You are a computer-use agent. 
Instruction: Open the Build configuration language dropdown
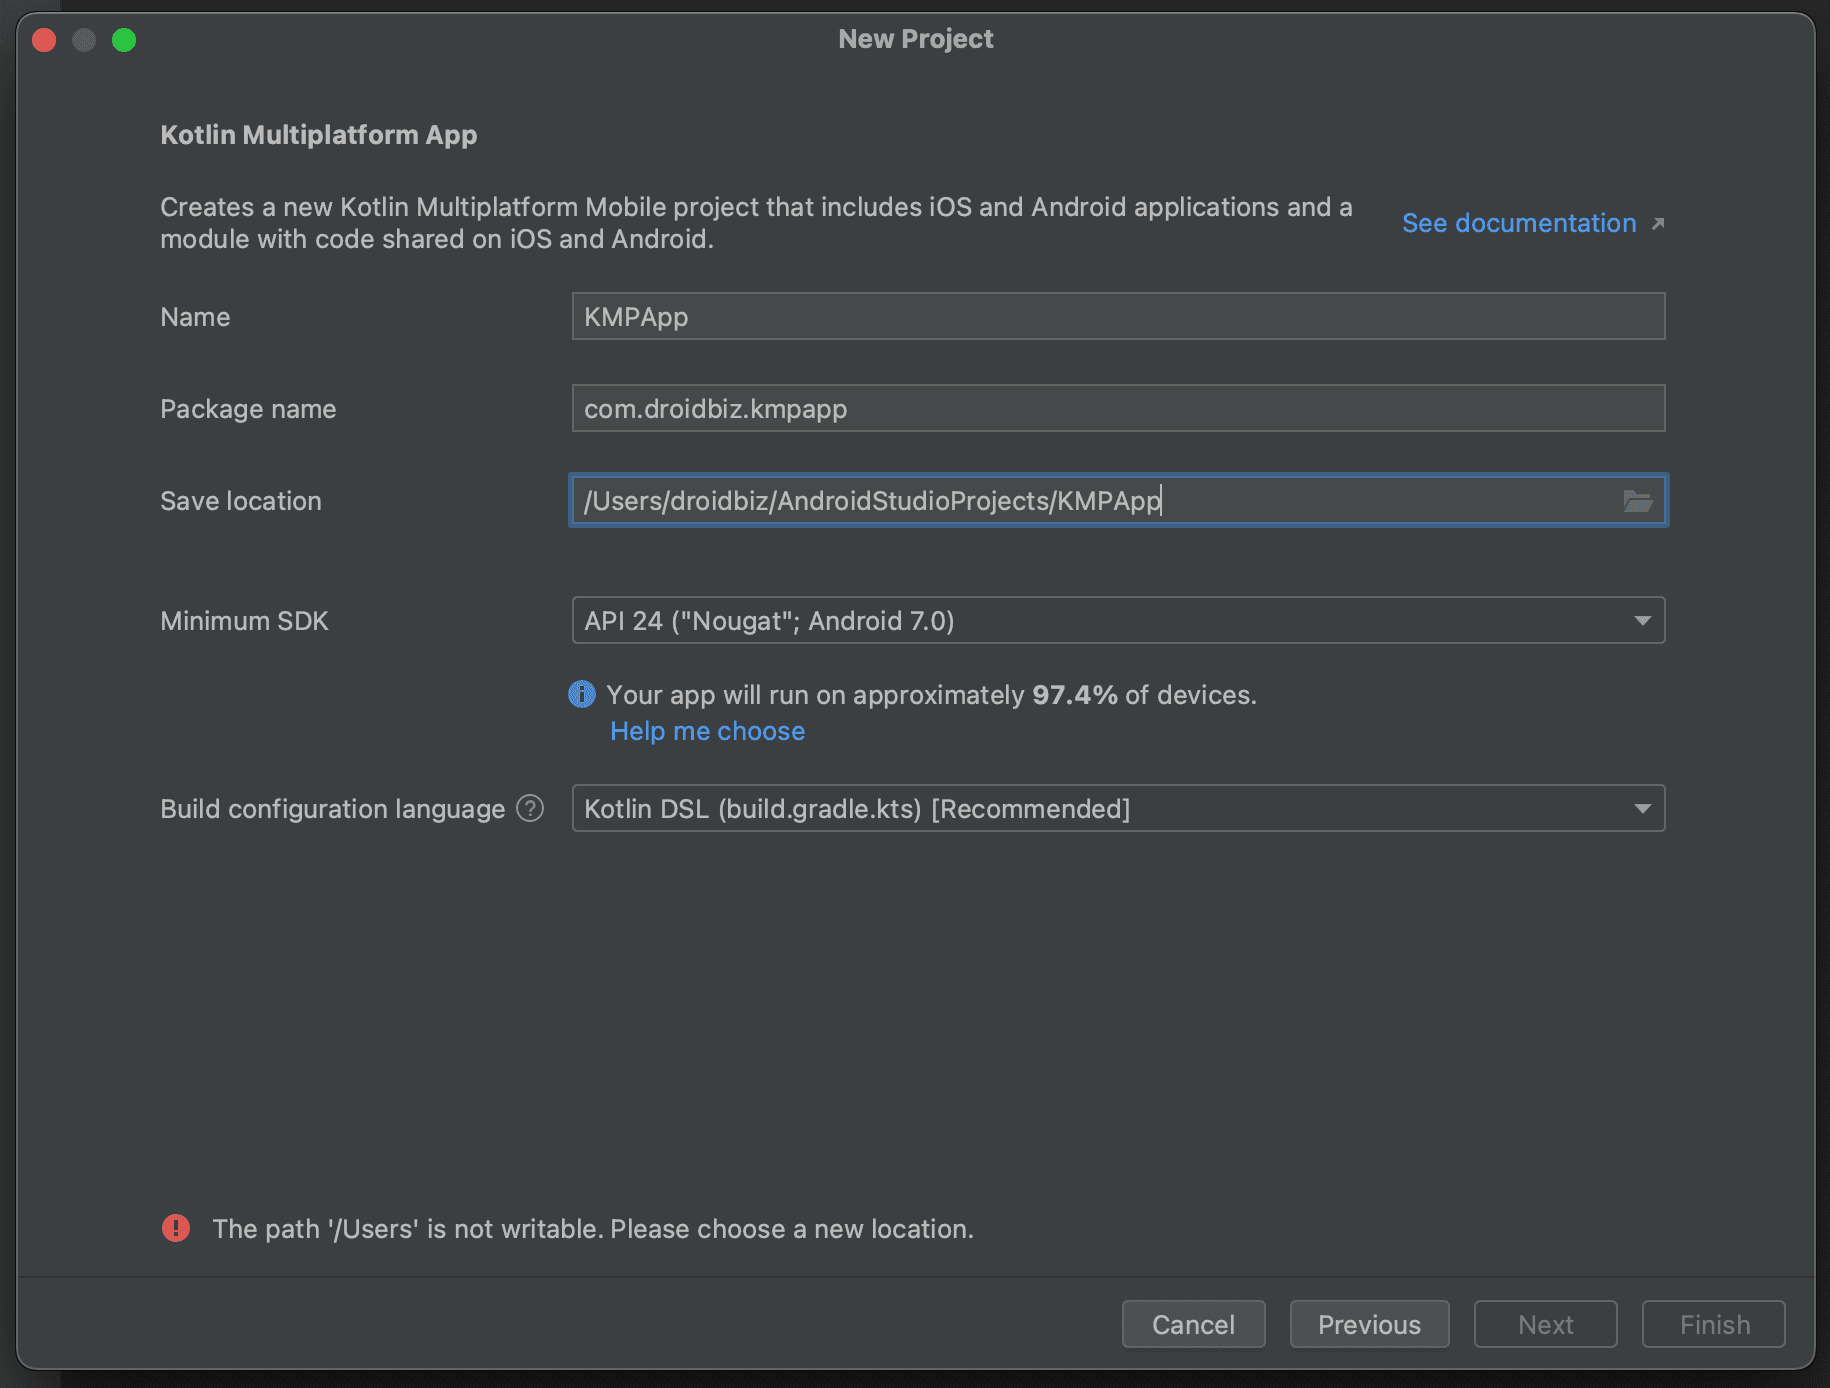[x=1118, y=808]
